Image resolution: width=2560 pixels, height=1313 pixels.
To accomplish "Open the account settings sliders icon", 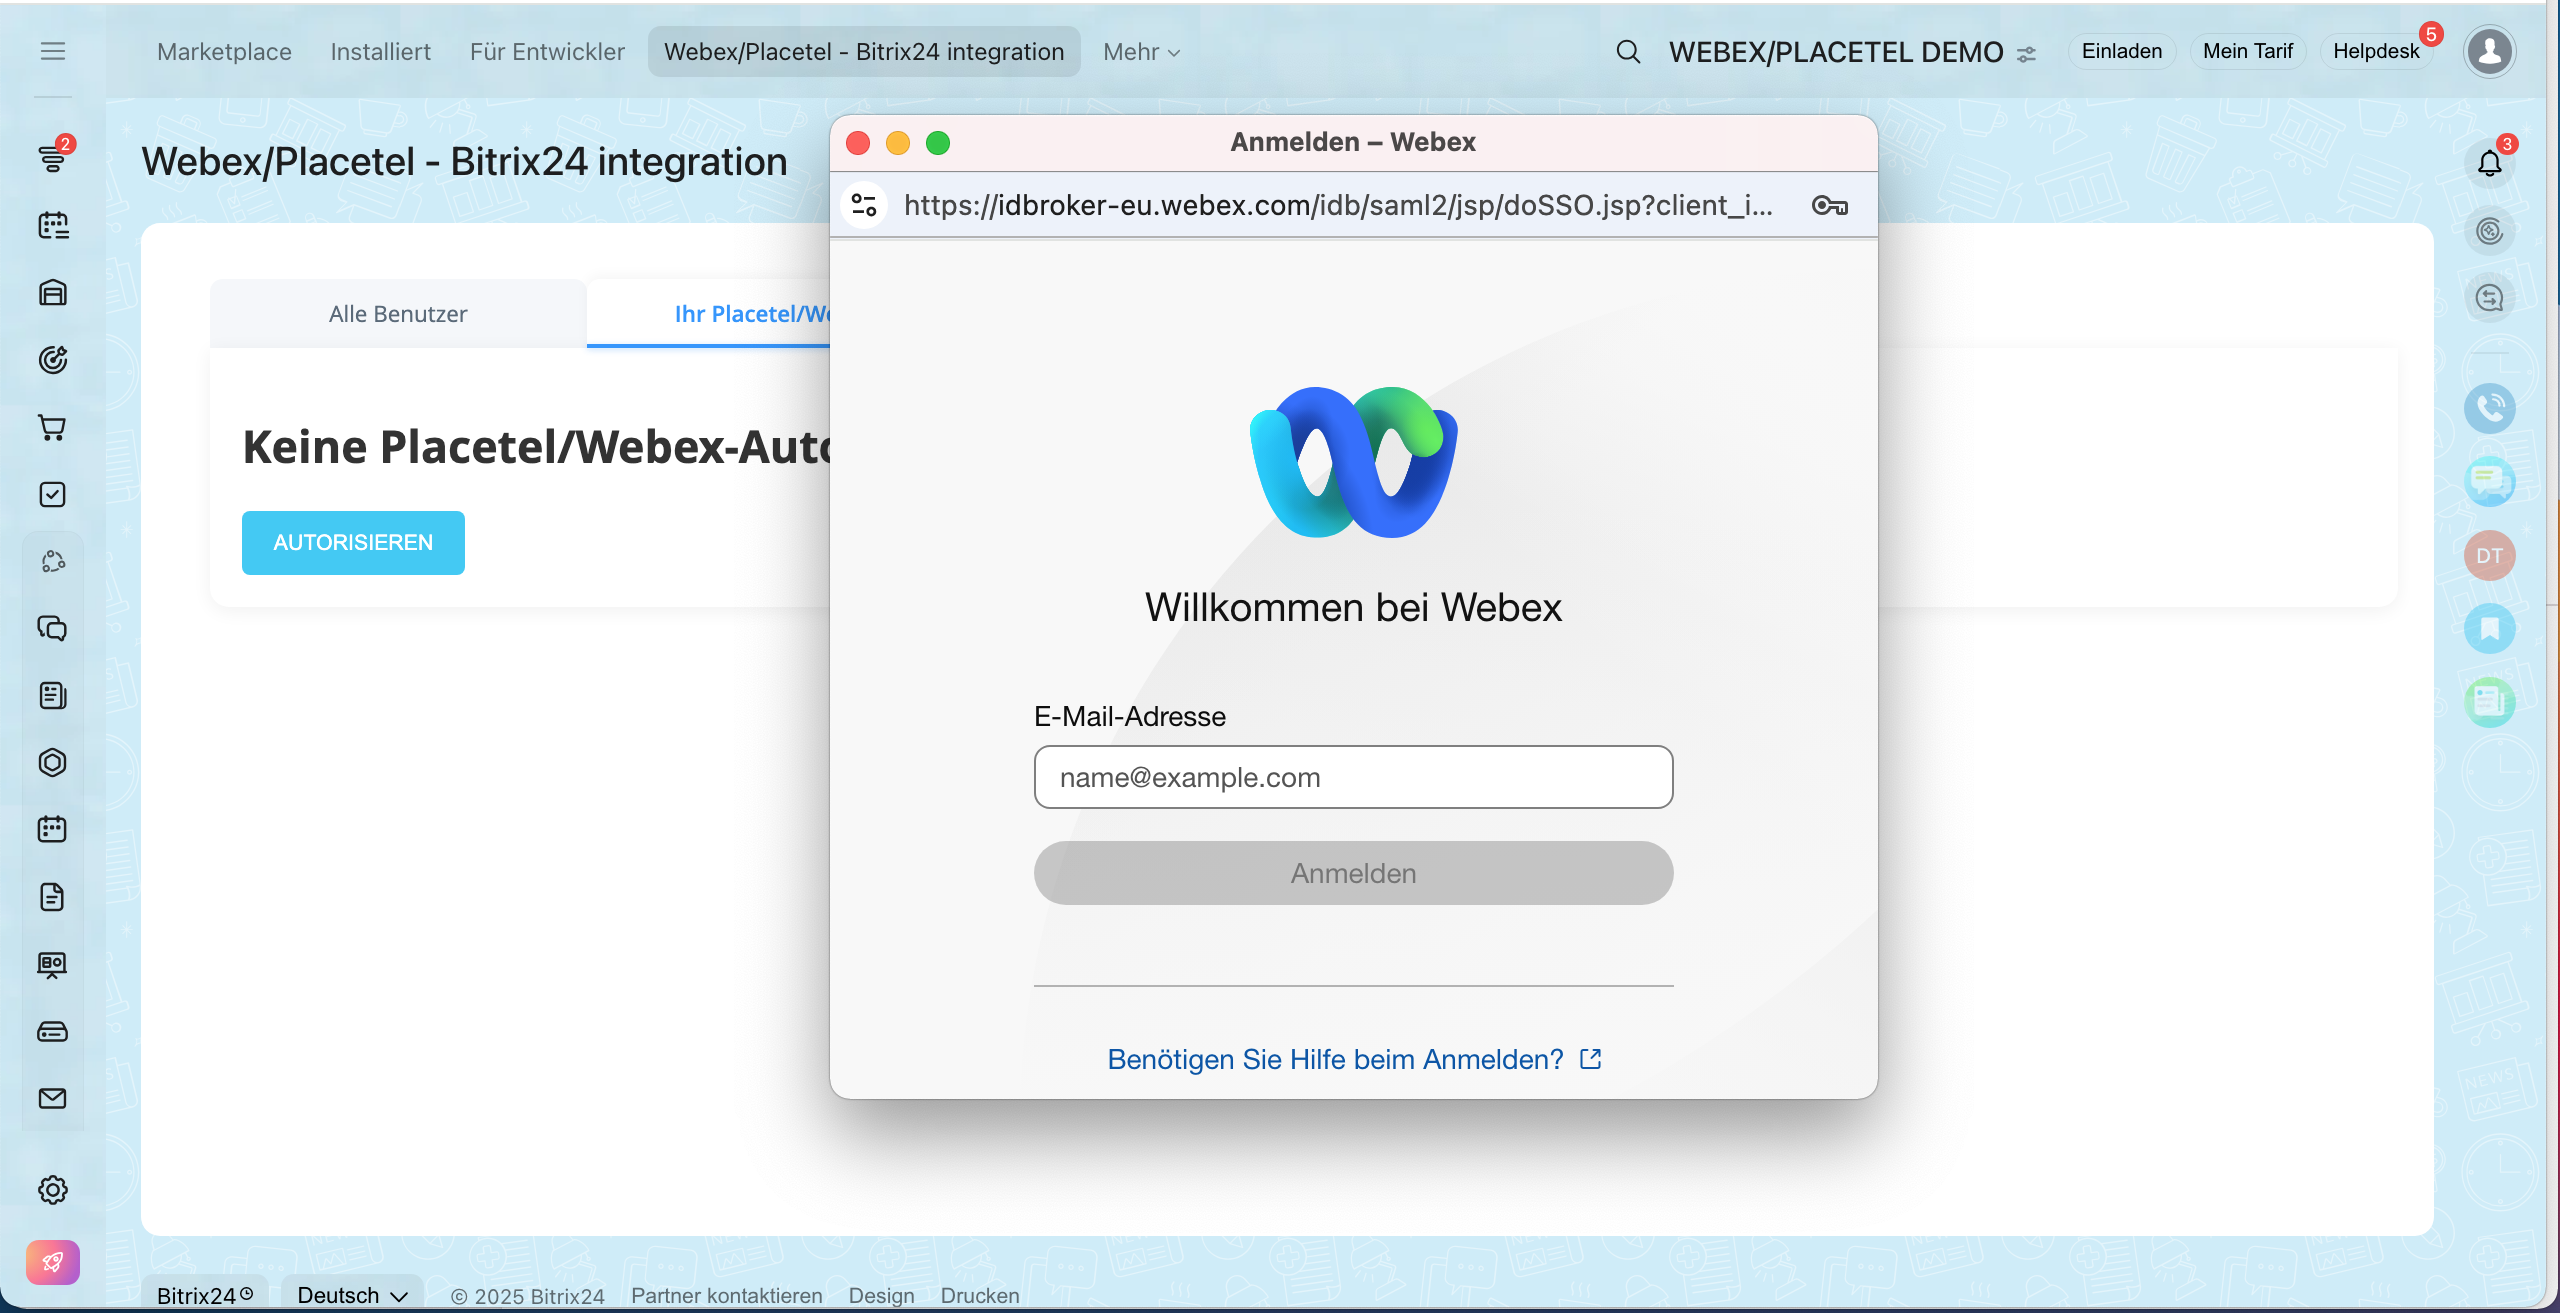I will (2026, 54).
